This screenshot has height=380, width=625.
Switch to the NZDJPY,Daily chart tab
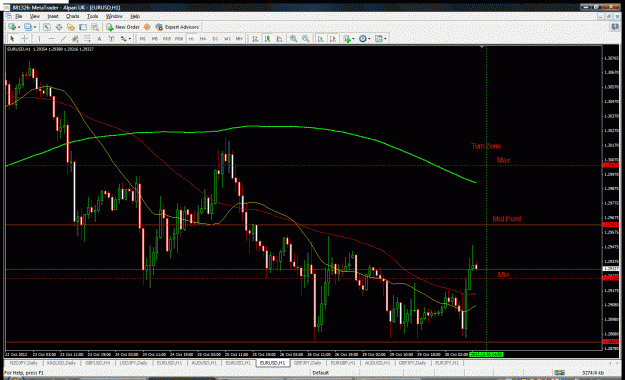24,363
